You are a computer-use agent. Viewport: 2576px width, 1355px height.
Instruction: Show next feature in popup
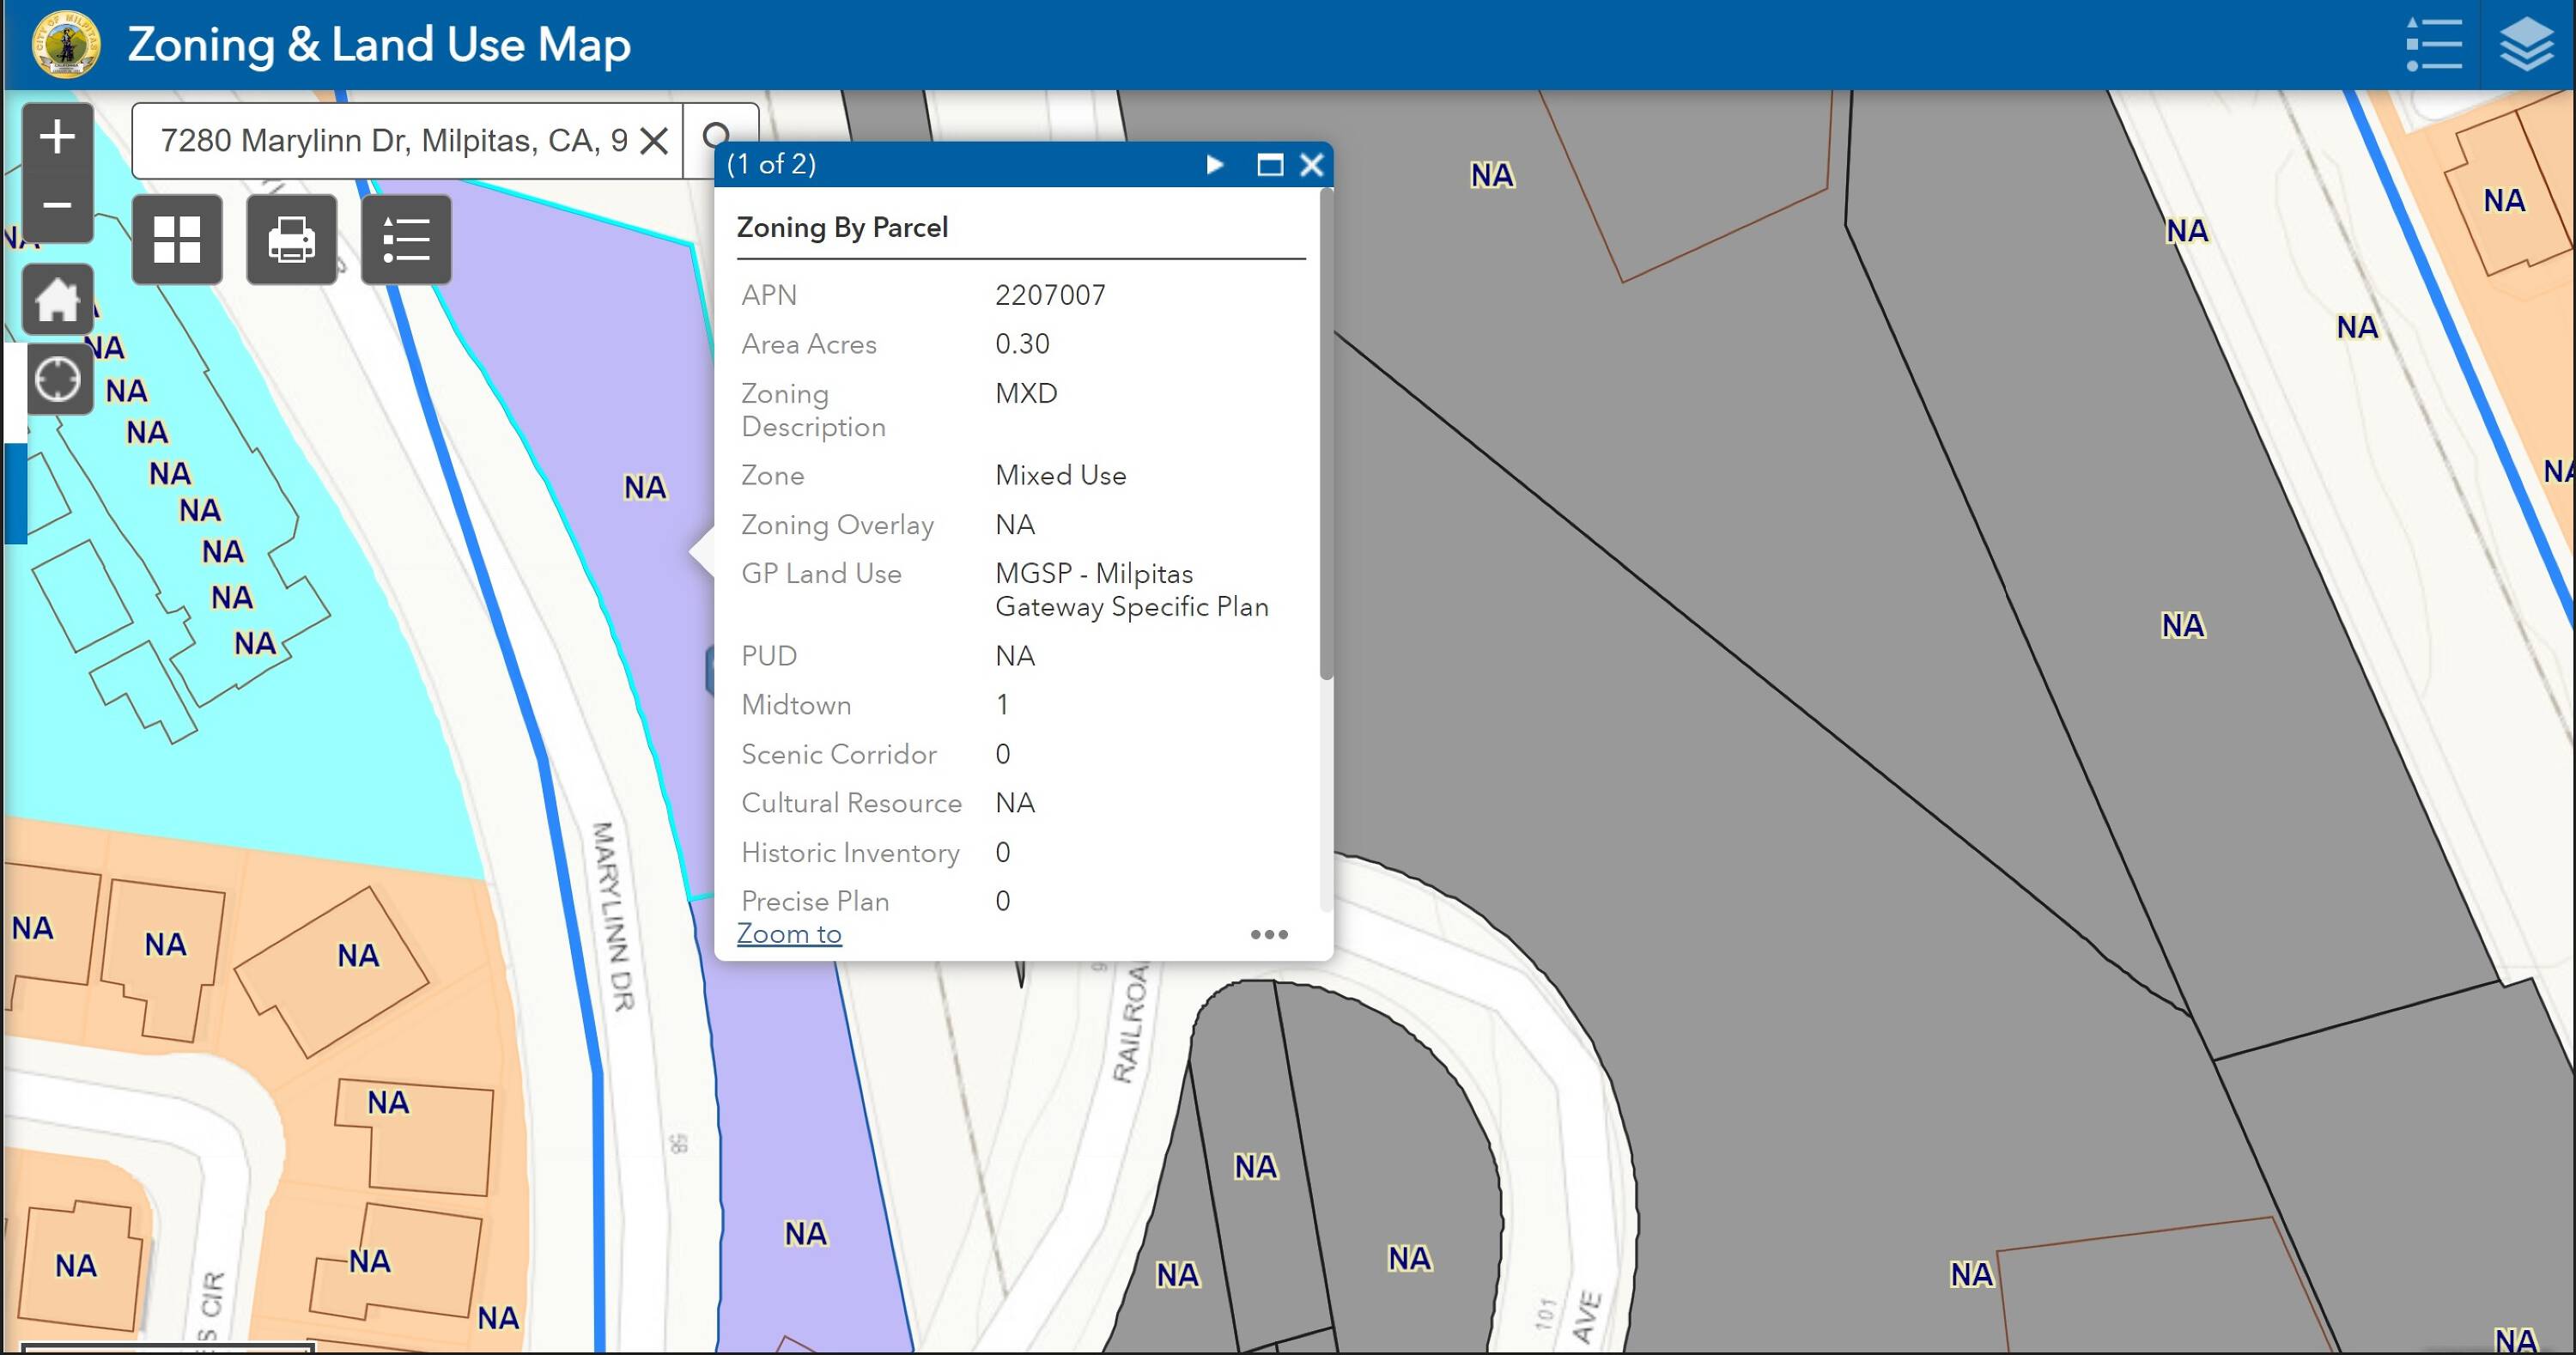click(1215, 164)
